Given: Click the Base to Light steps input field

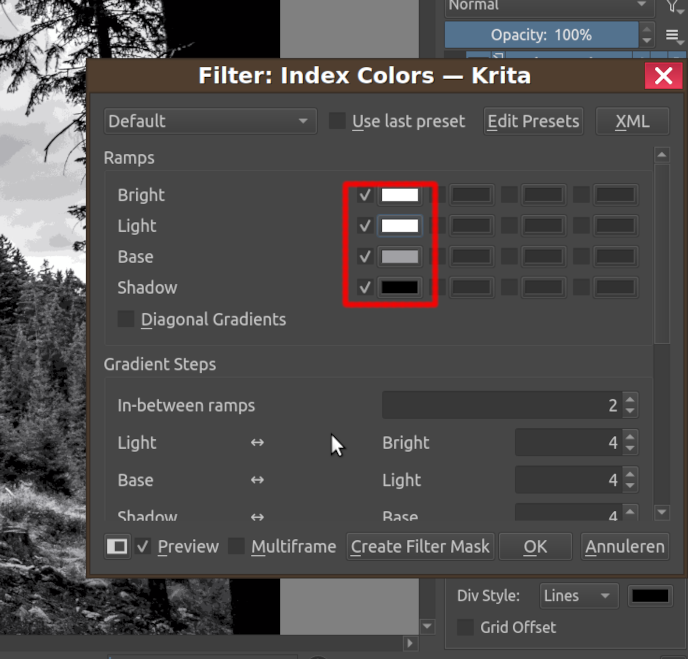Looking at the screenshot, I should tap(567, 481).
